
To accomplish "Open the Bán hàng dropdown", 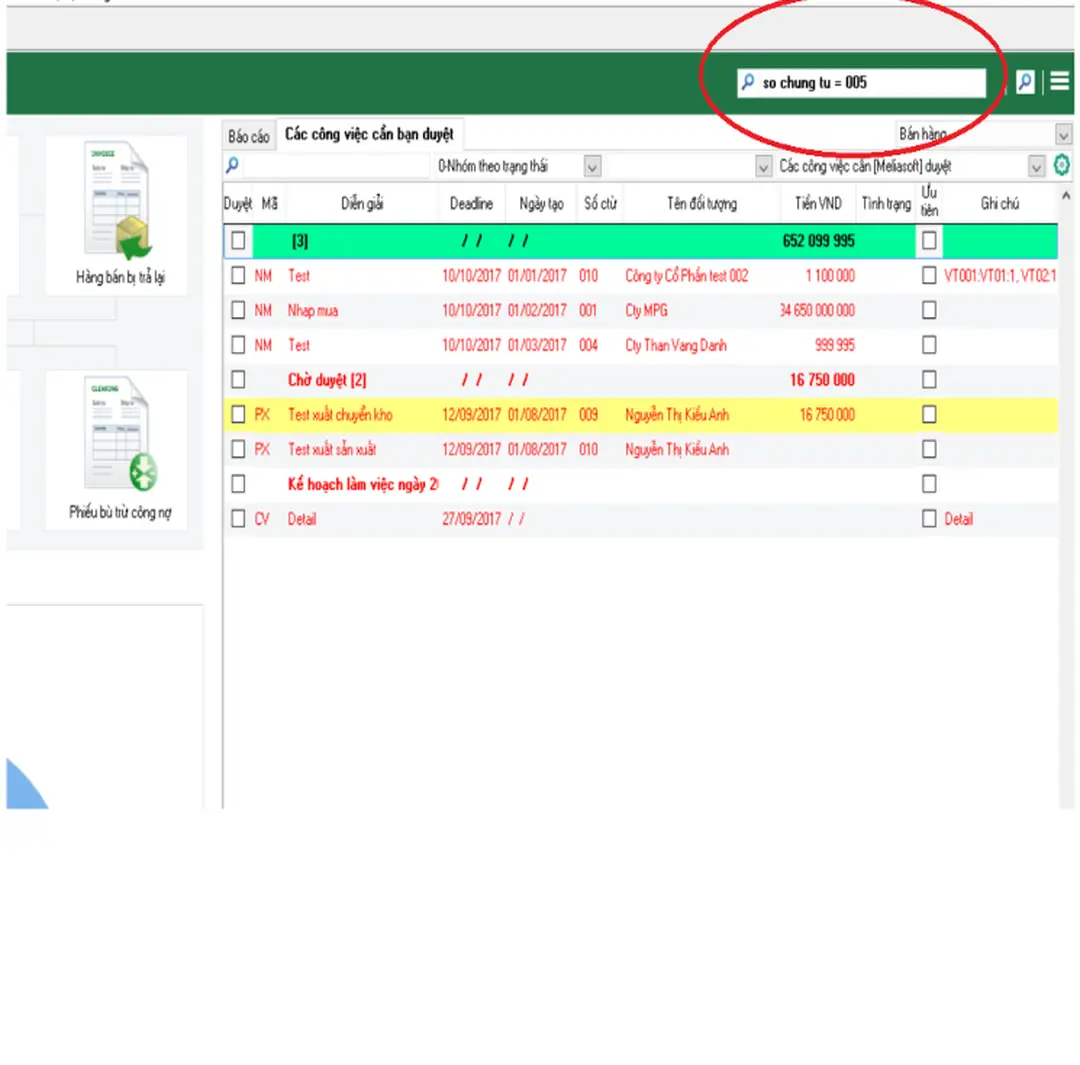I will pos(1063,134).
